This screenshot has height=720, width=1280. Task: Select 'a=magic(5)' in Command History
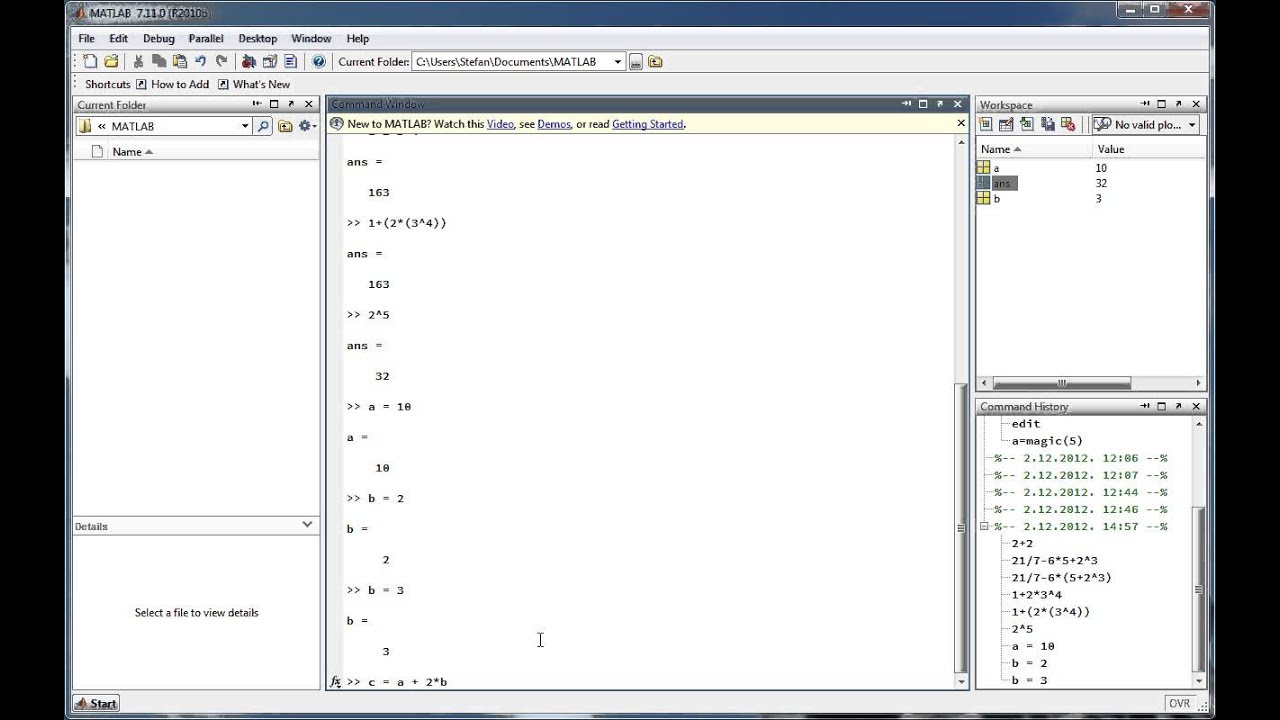coord(1047,440)
